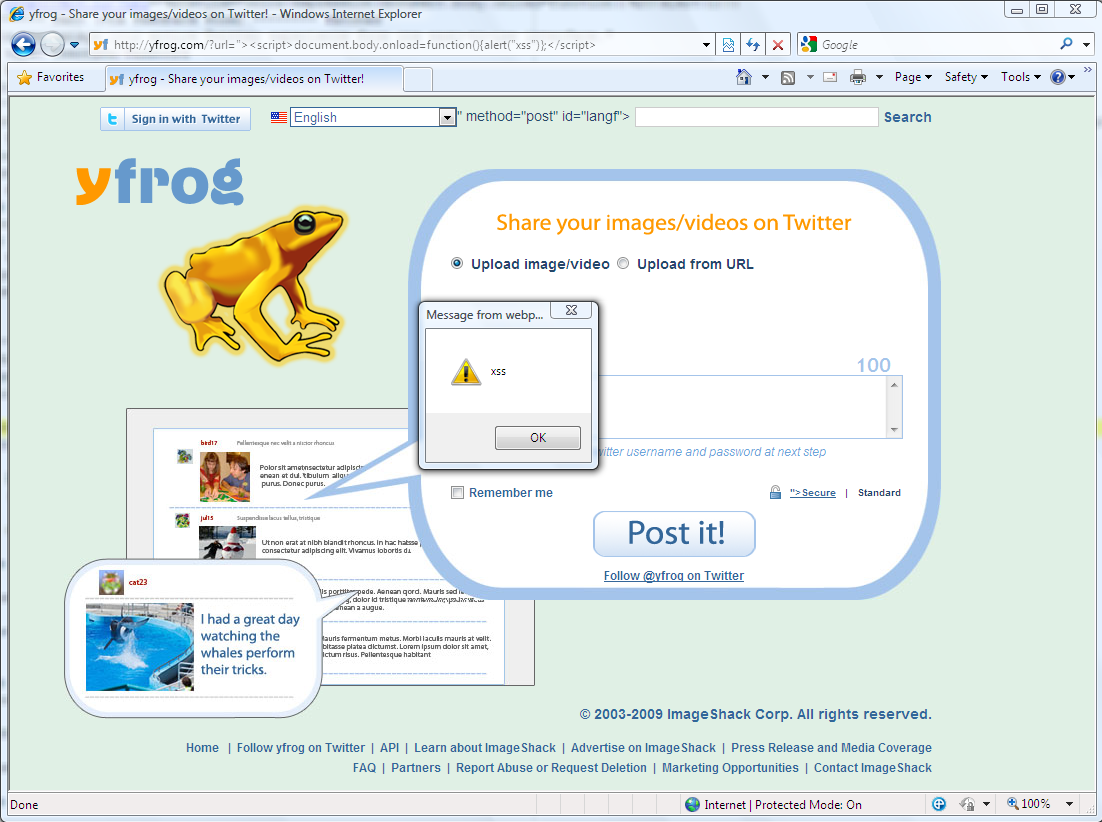The height and width of the screenshot is (822, 1102).
Task: Close the Message from webpage dialog
Action: (572, 310)
